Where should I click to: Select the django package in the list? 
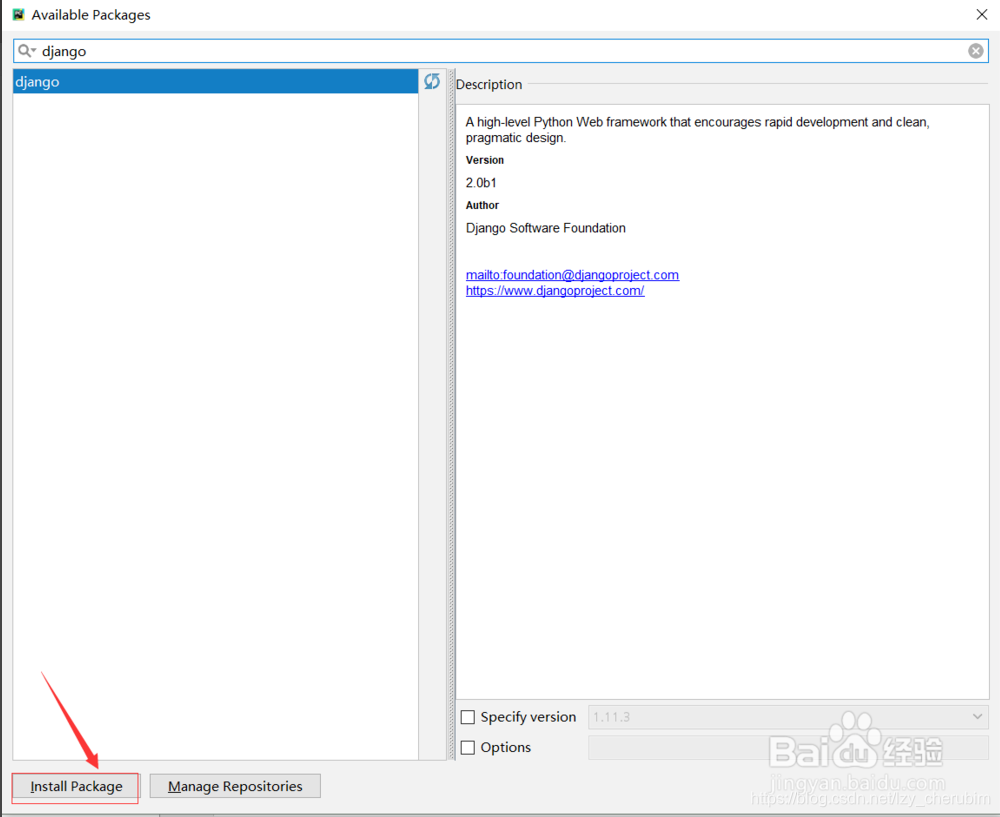tap(216, 82)
